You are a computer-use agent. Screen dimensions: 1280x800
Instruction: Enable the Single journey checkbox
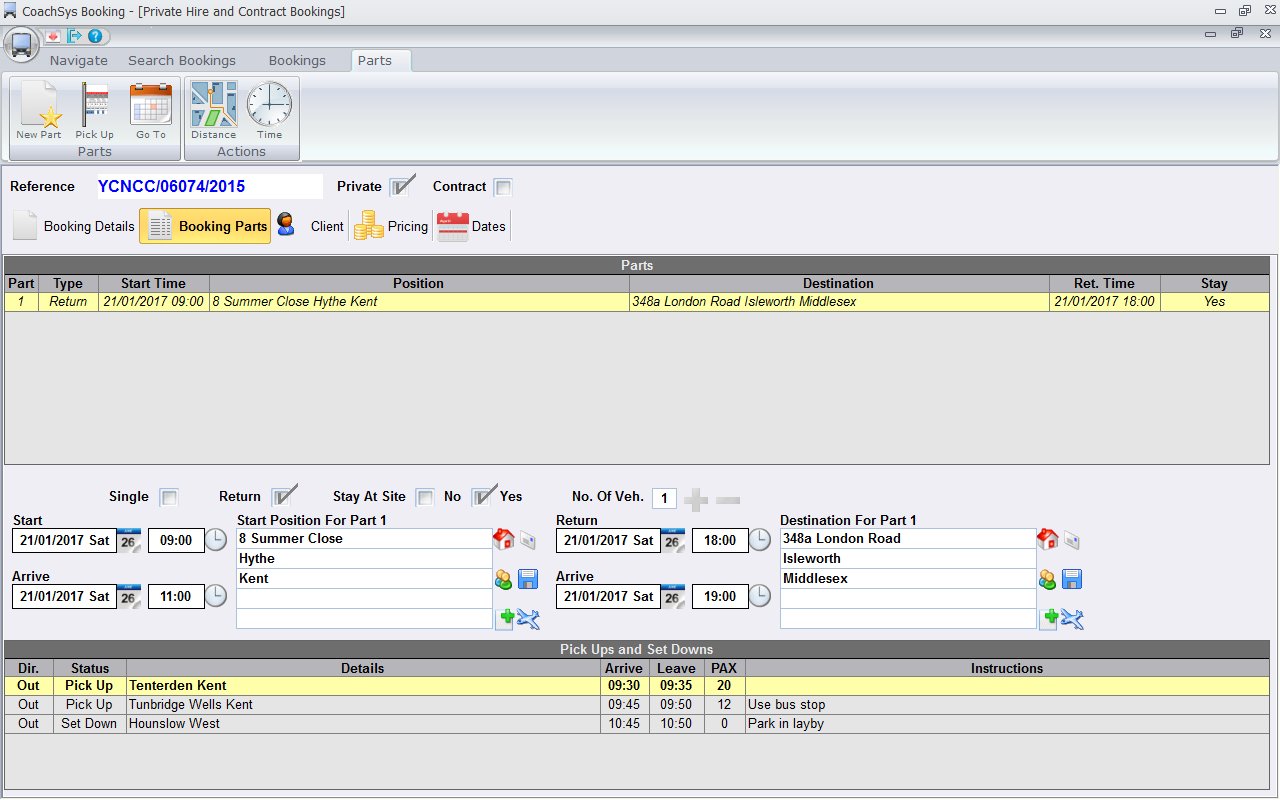[169, 497]
